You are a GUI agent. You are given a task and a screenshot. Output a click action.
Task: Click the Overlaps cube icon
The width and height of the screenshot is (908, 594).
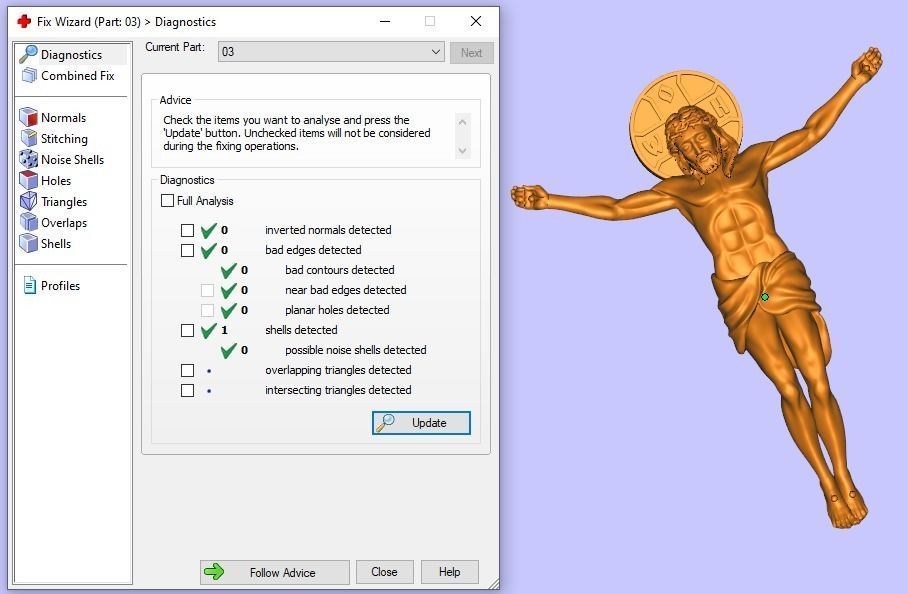click(x=28, y=222)
